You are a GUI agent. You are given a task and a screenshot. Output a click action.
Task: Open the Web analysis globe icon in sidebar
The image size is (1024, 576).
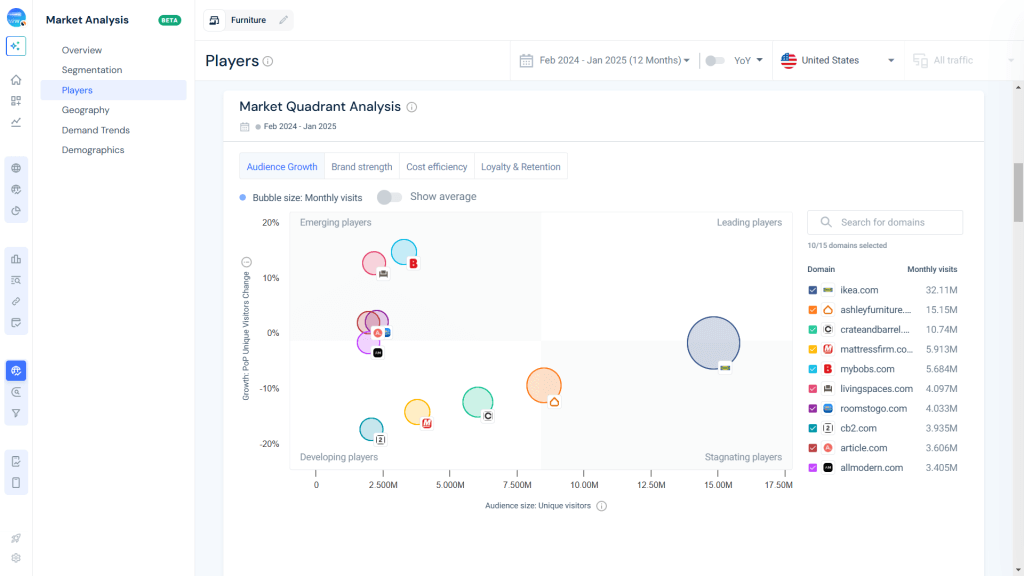pyautogui.click(x=15, y=168)
